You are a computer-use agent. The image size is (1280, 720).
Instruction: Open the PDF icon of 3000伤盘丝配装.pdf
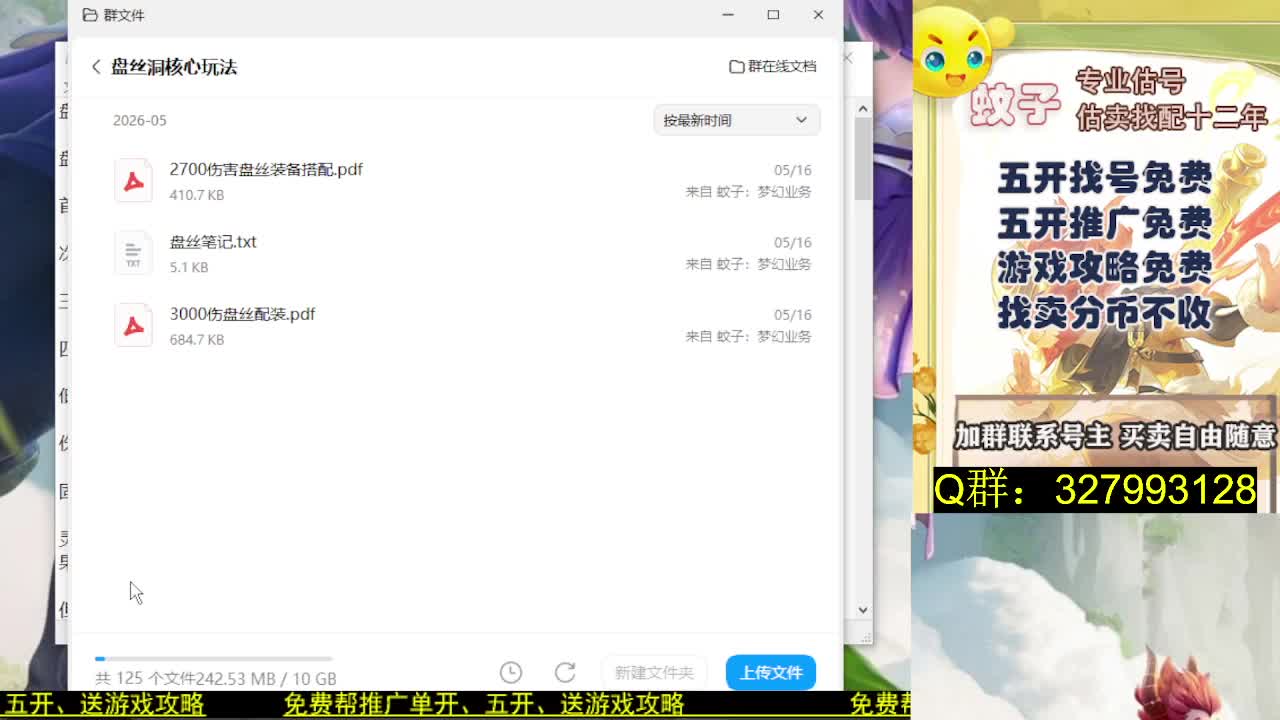(x=133, y=325)
